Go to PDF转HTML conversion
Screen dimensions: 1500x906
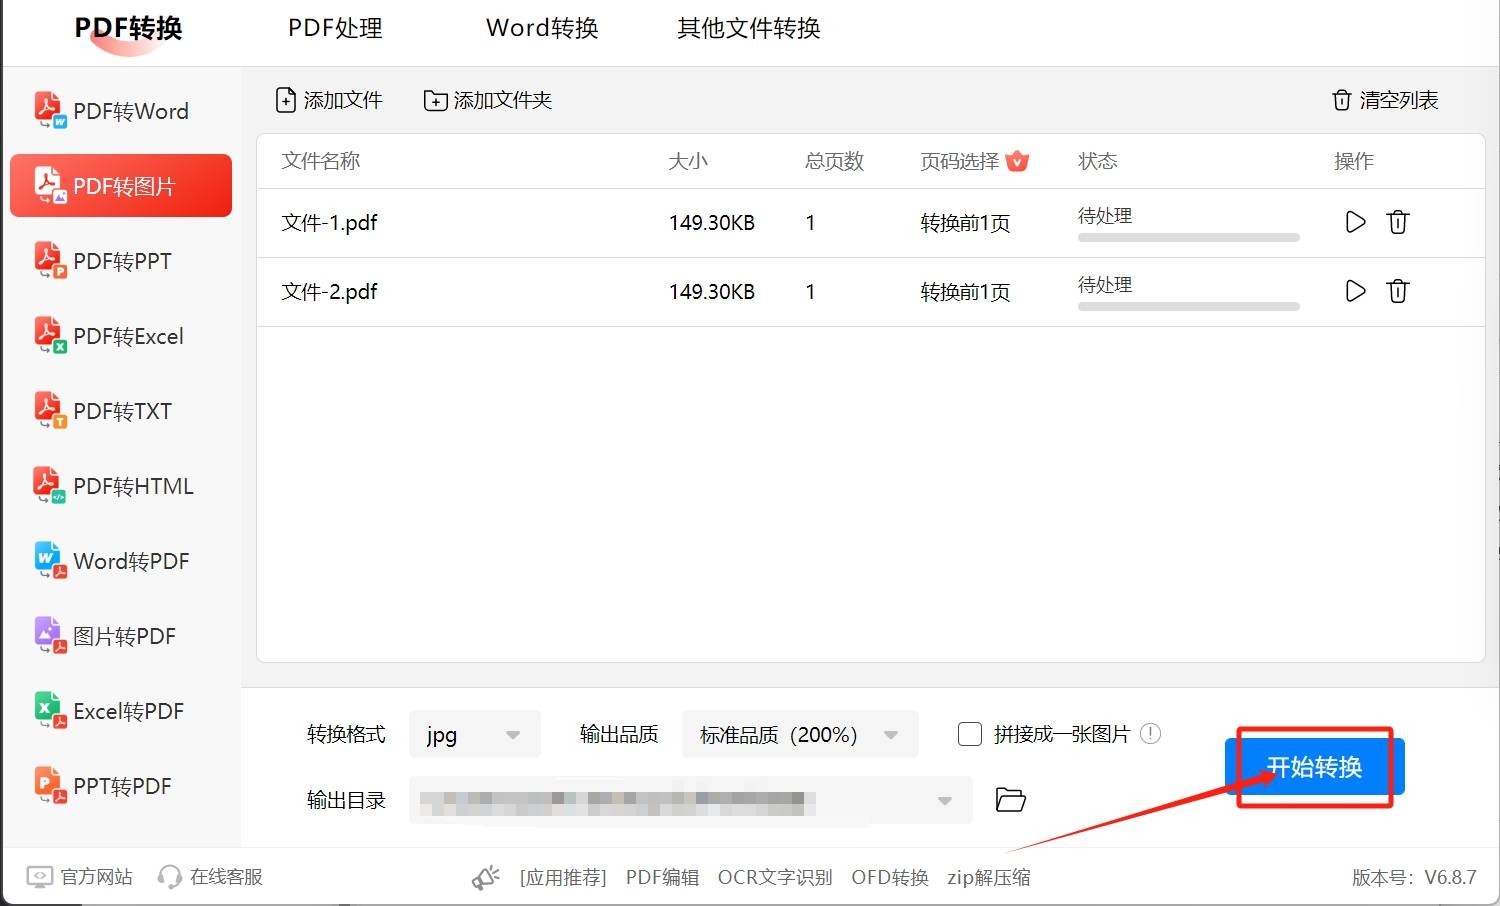pos(121,486)
